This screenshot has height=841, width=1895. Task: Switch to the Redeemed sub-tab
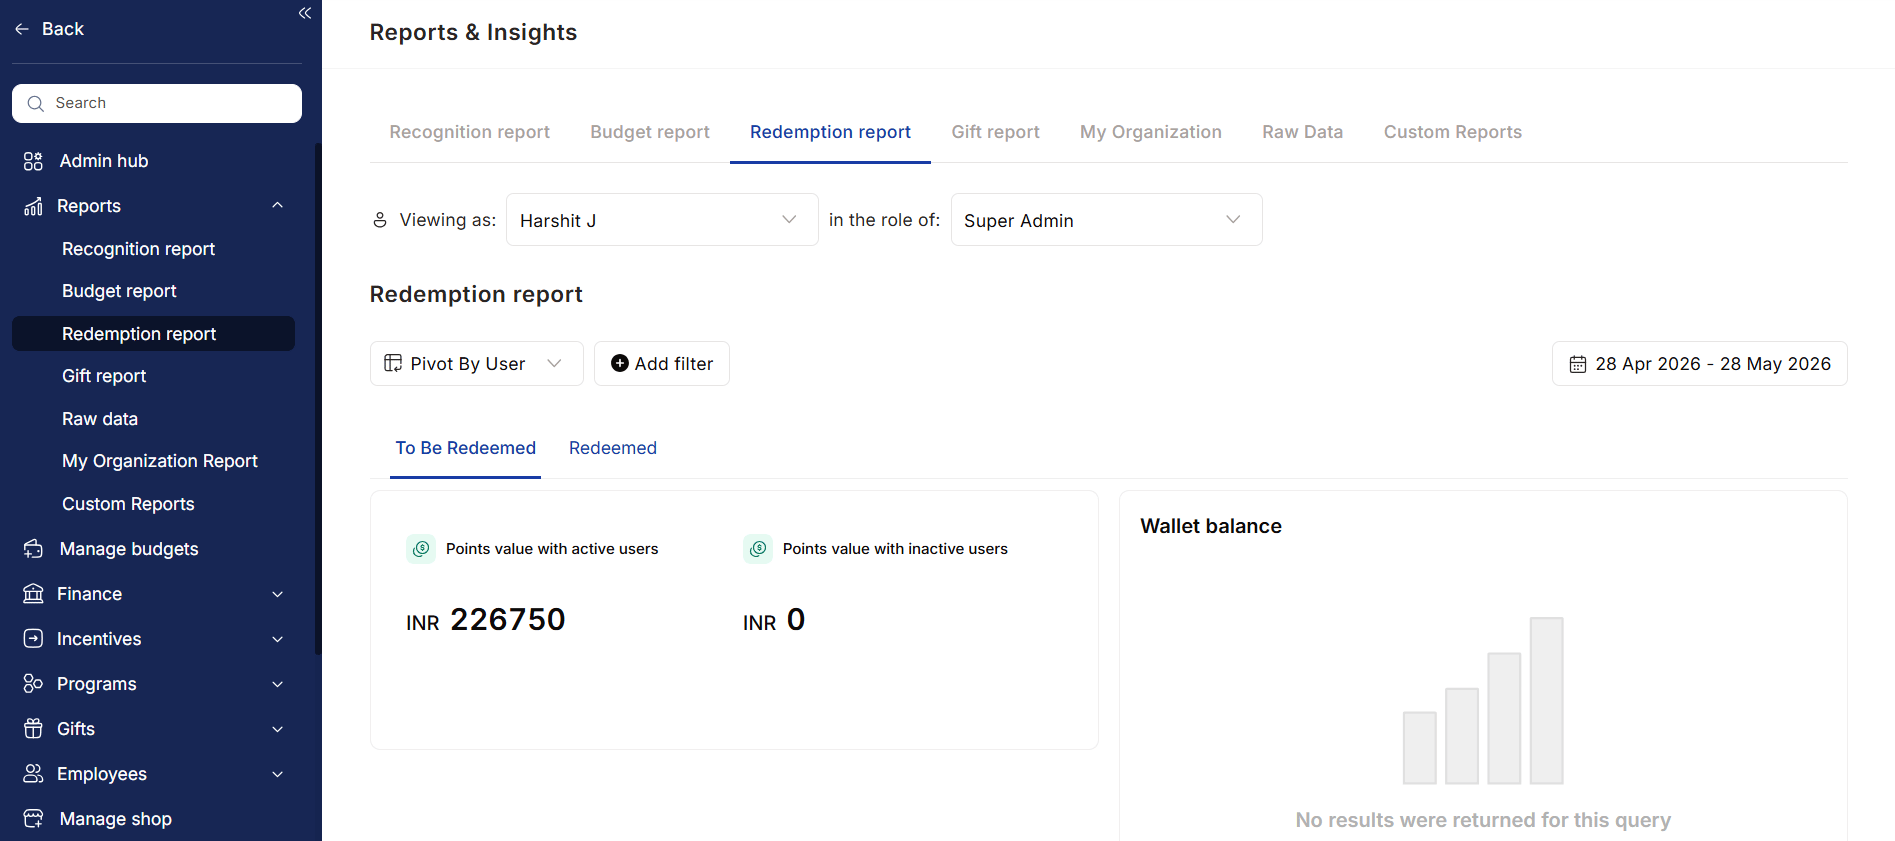(x=613, y=448)
